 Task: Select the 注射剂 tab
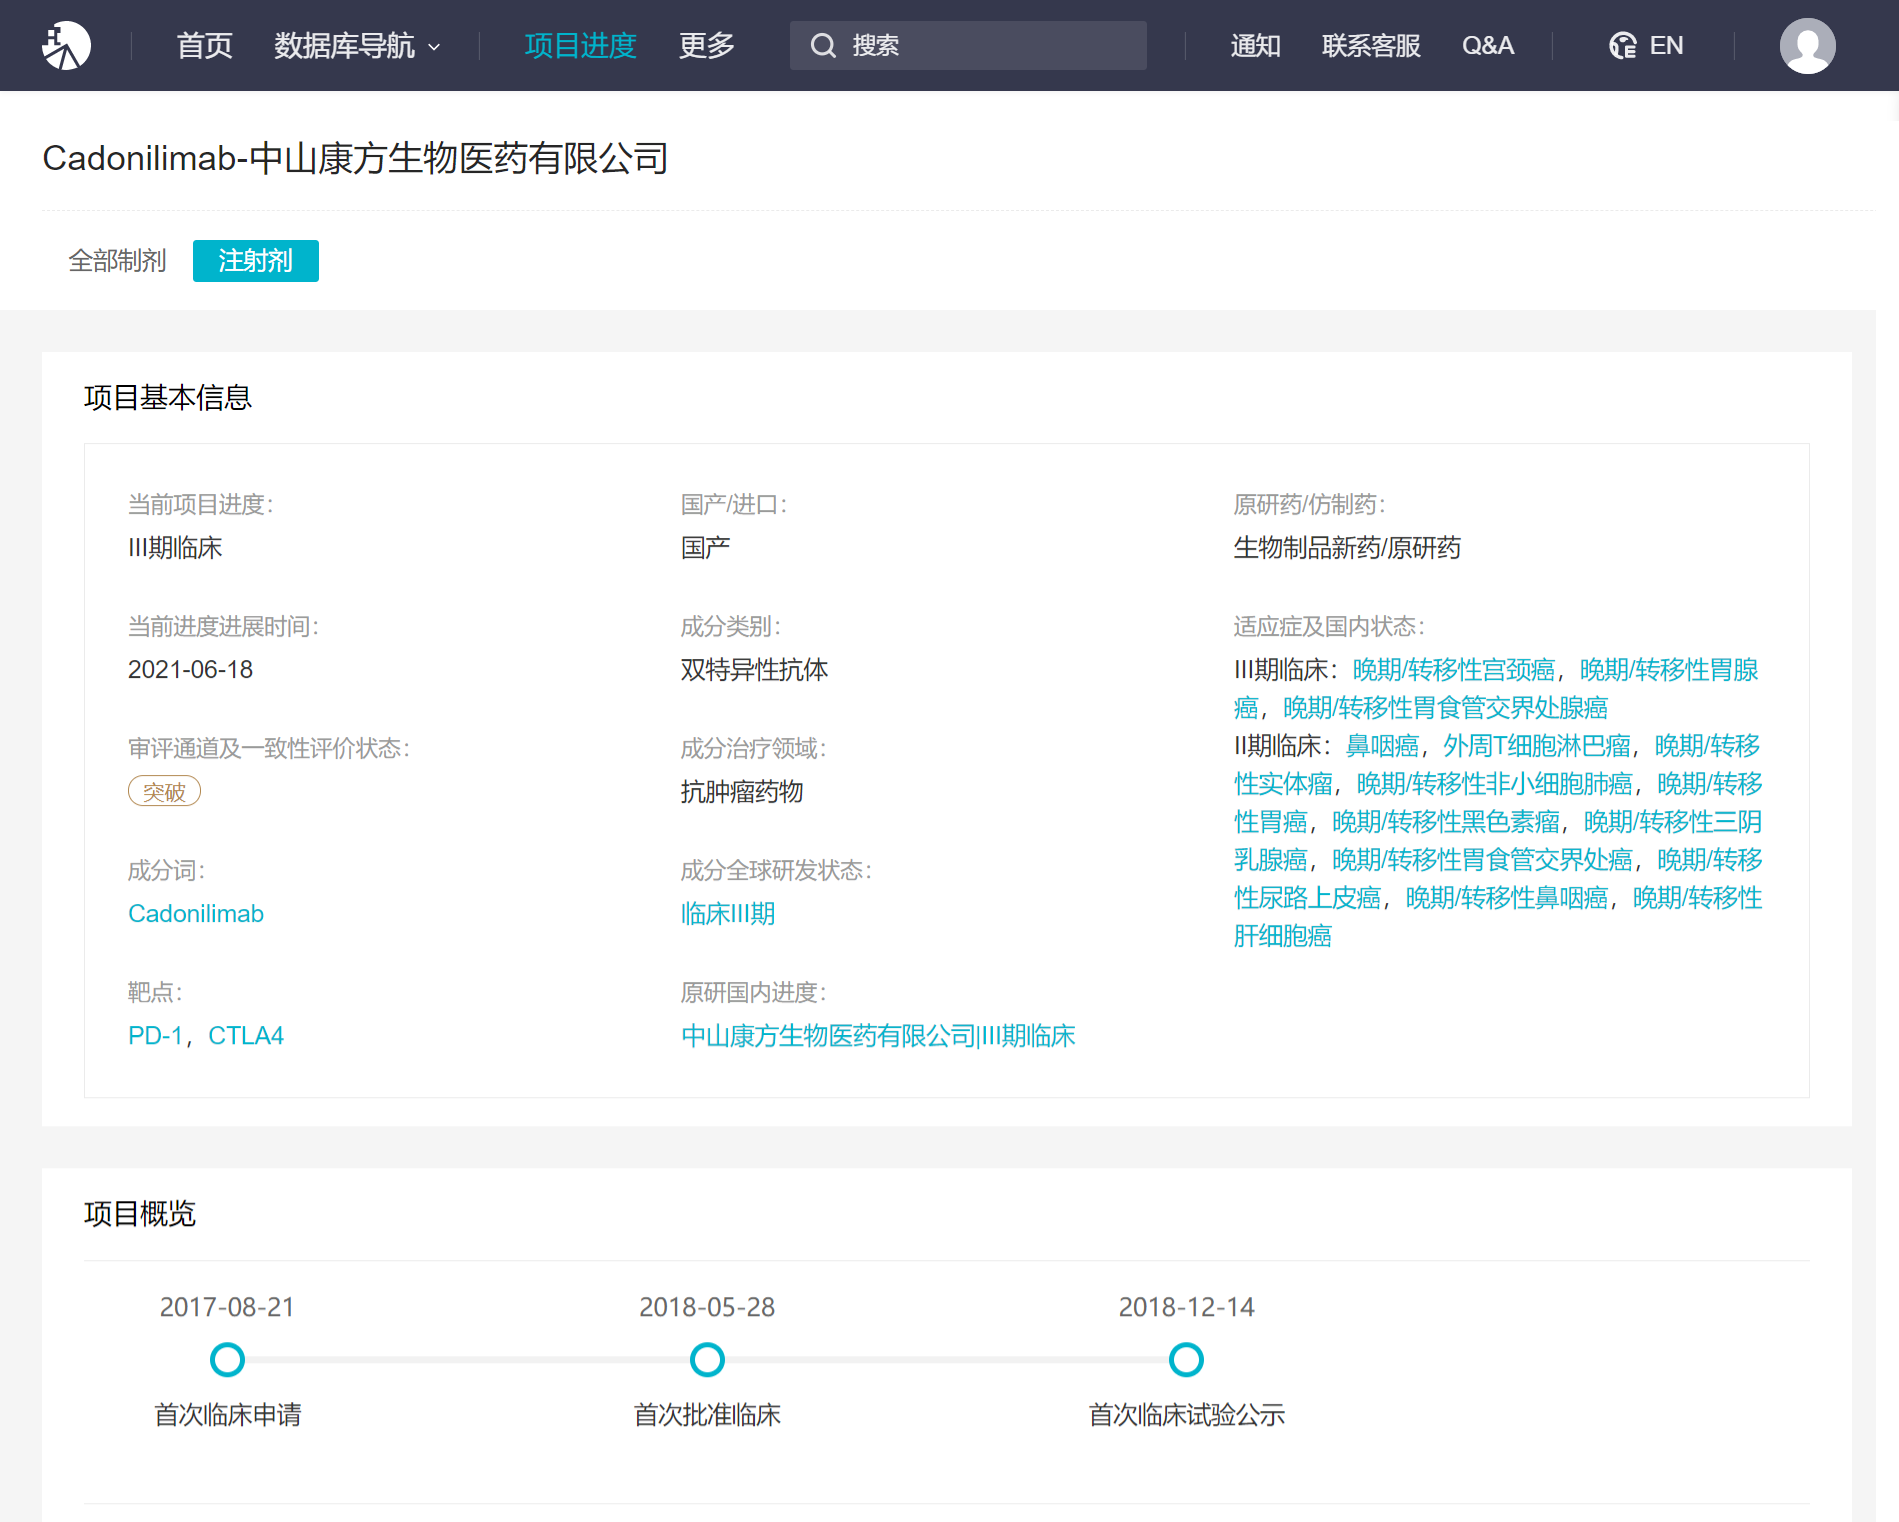256,261
